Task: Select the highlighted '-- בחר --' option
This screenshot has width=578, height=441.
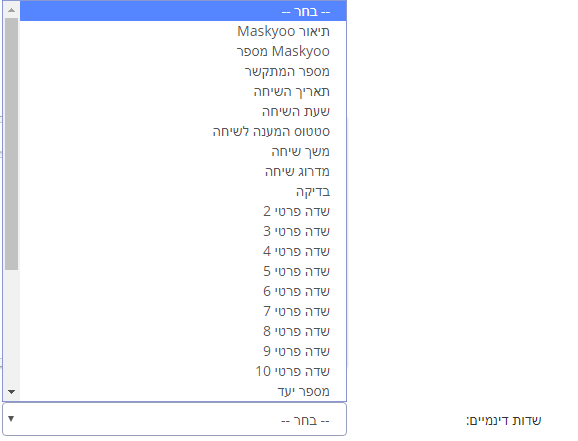Action: pyautogui.click(x=183, y=11)
